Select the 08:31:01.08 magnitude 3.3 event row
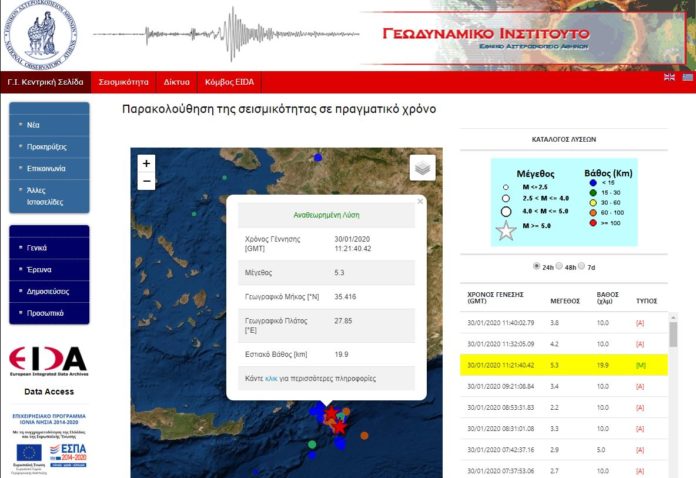This screenshot has height=478, width=696. click(564, 429)
